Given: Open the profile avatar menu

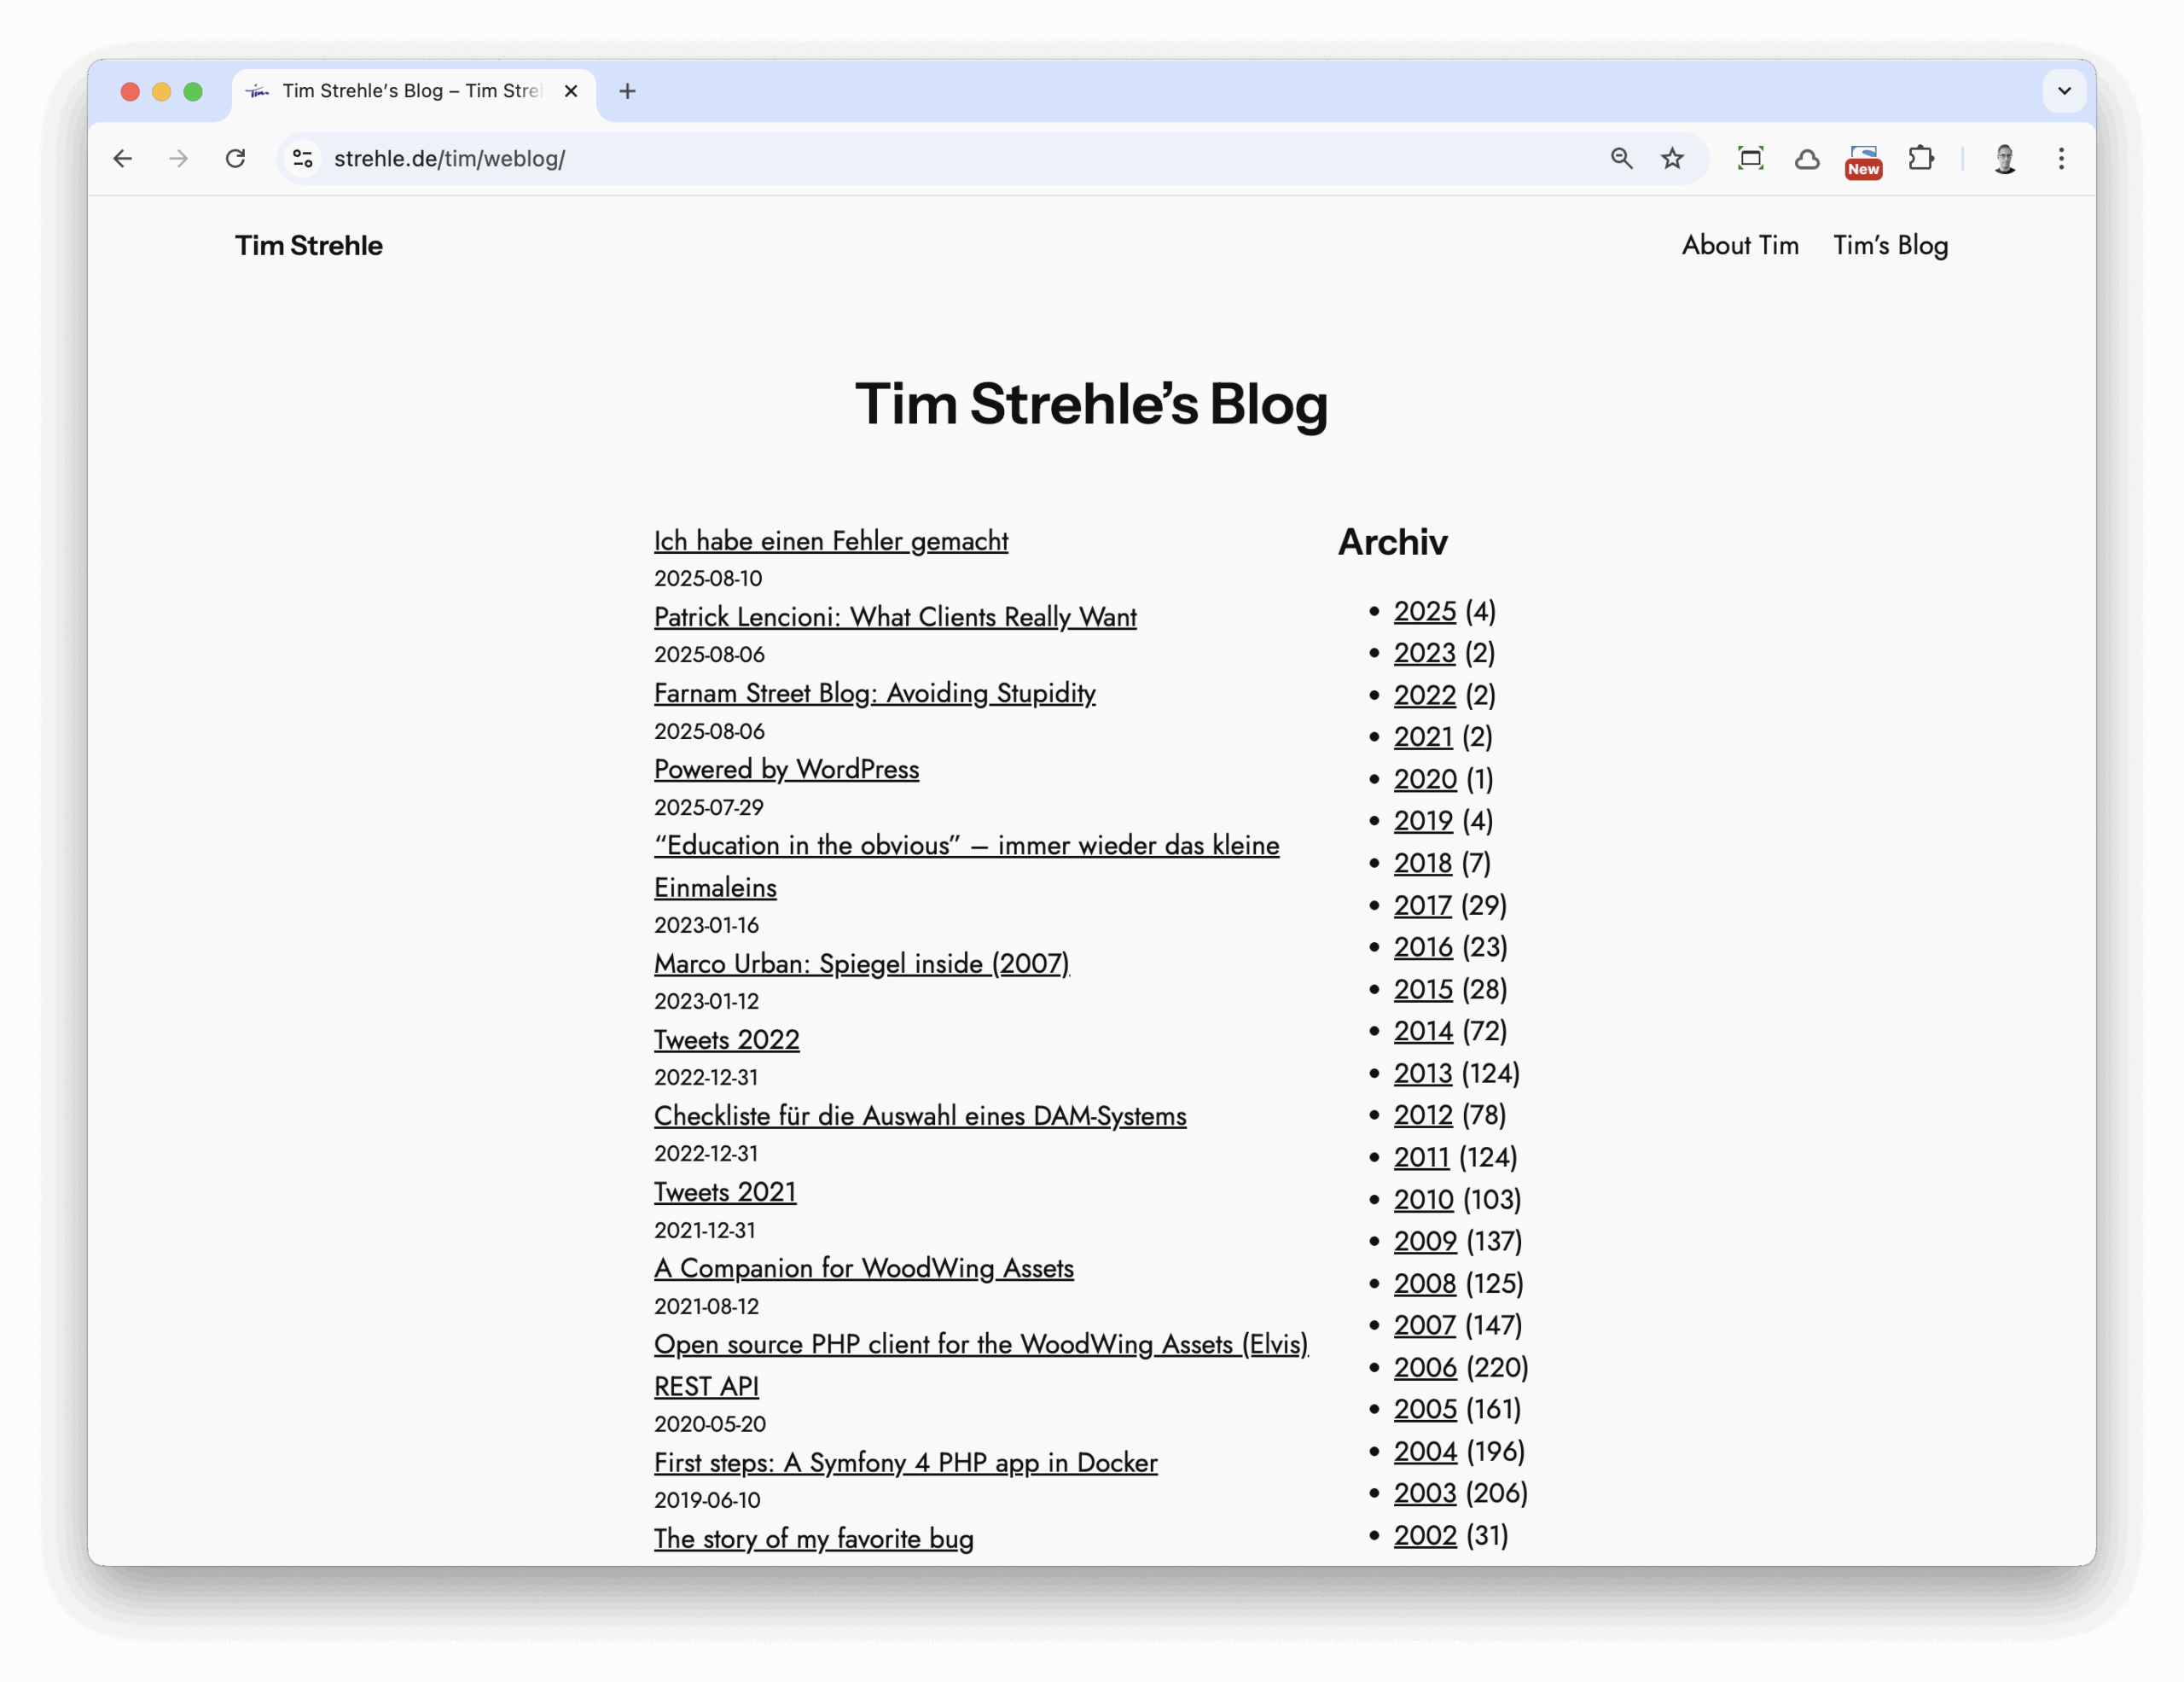Looking at the screenshot, I should [x=2004, y=158].
